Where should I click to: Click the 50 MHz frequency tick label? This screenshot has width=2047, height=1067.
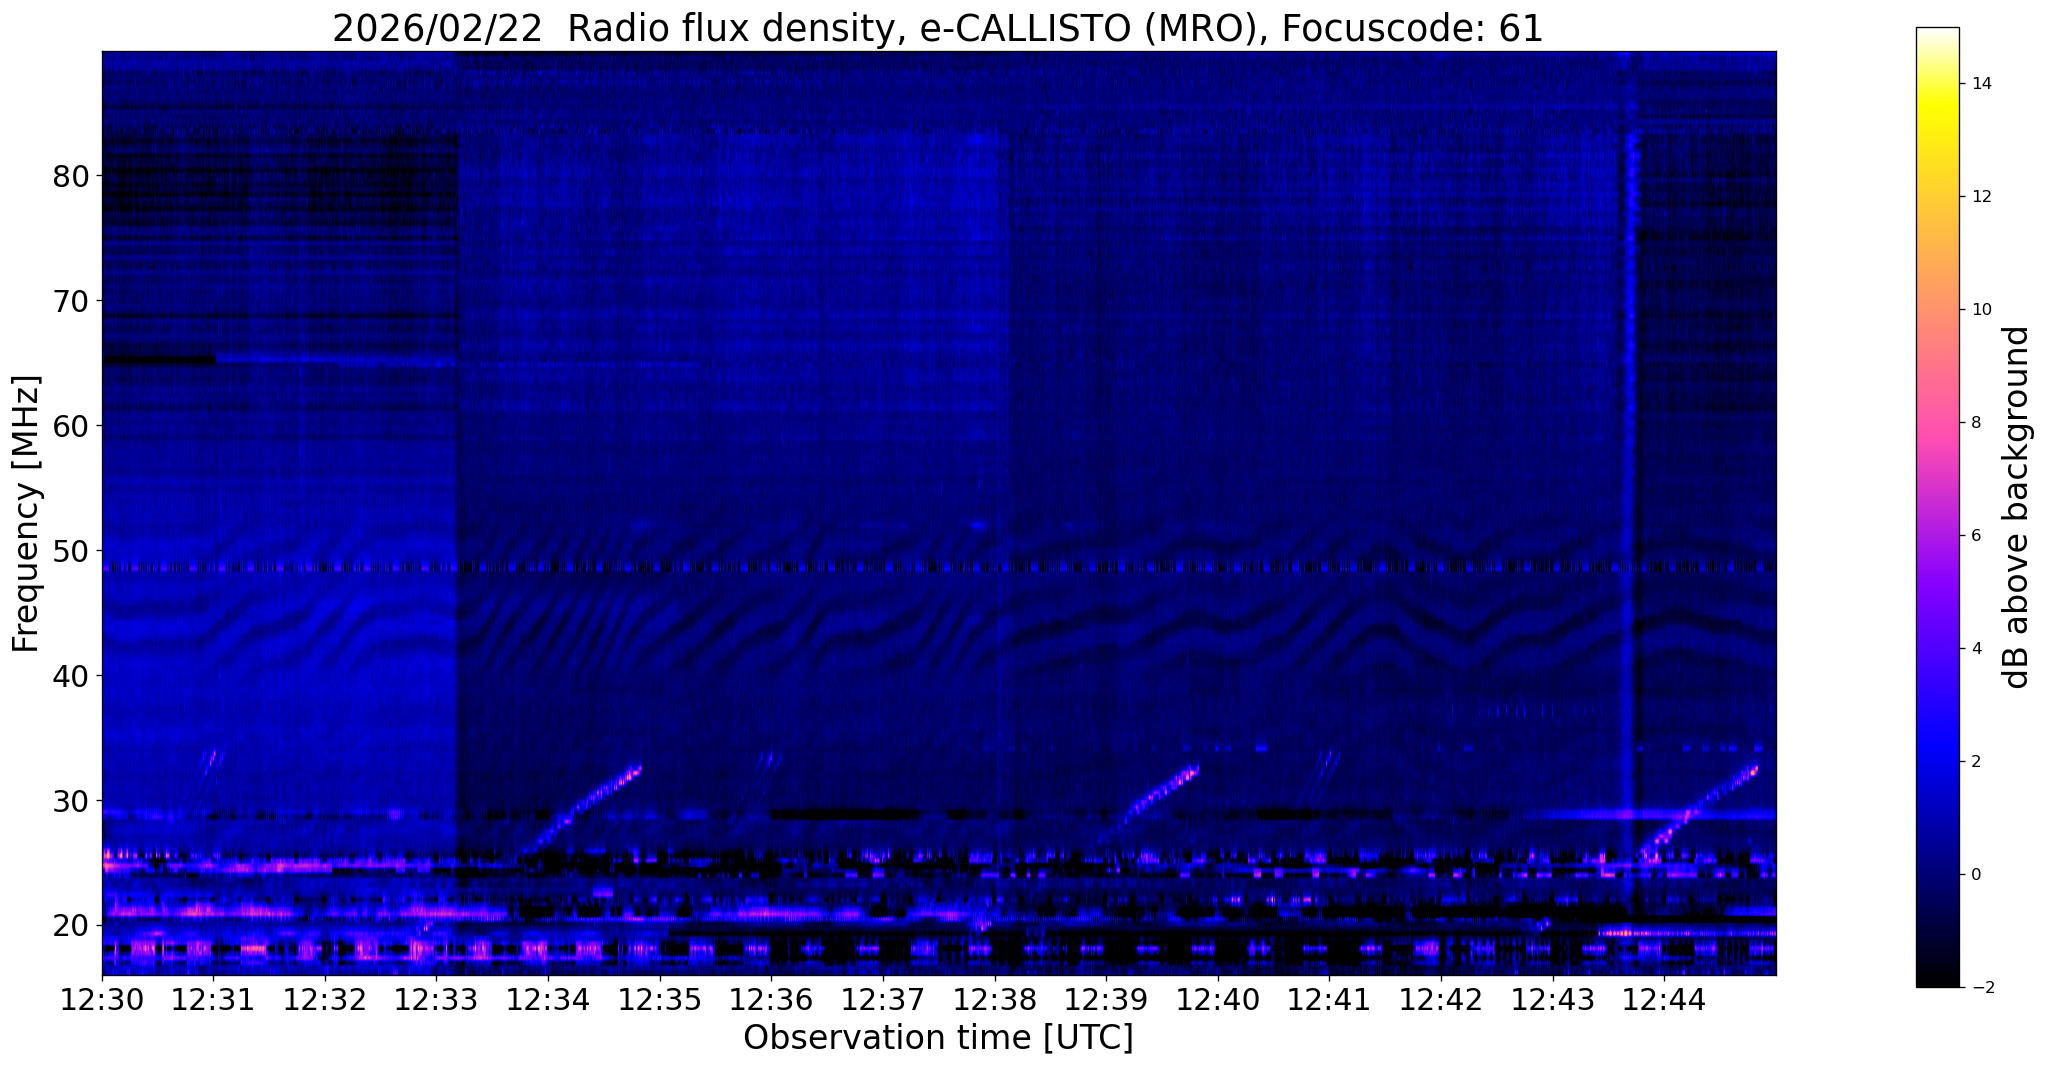(x=71, y=551)
